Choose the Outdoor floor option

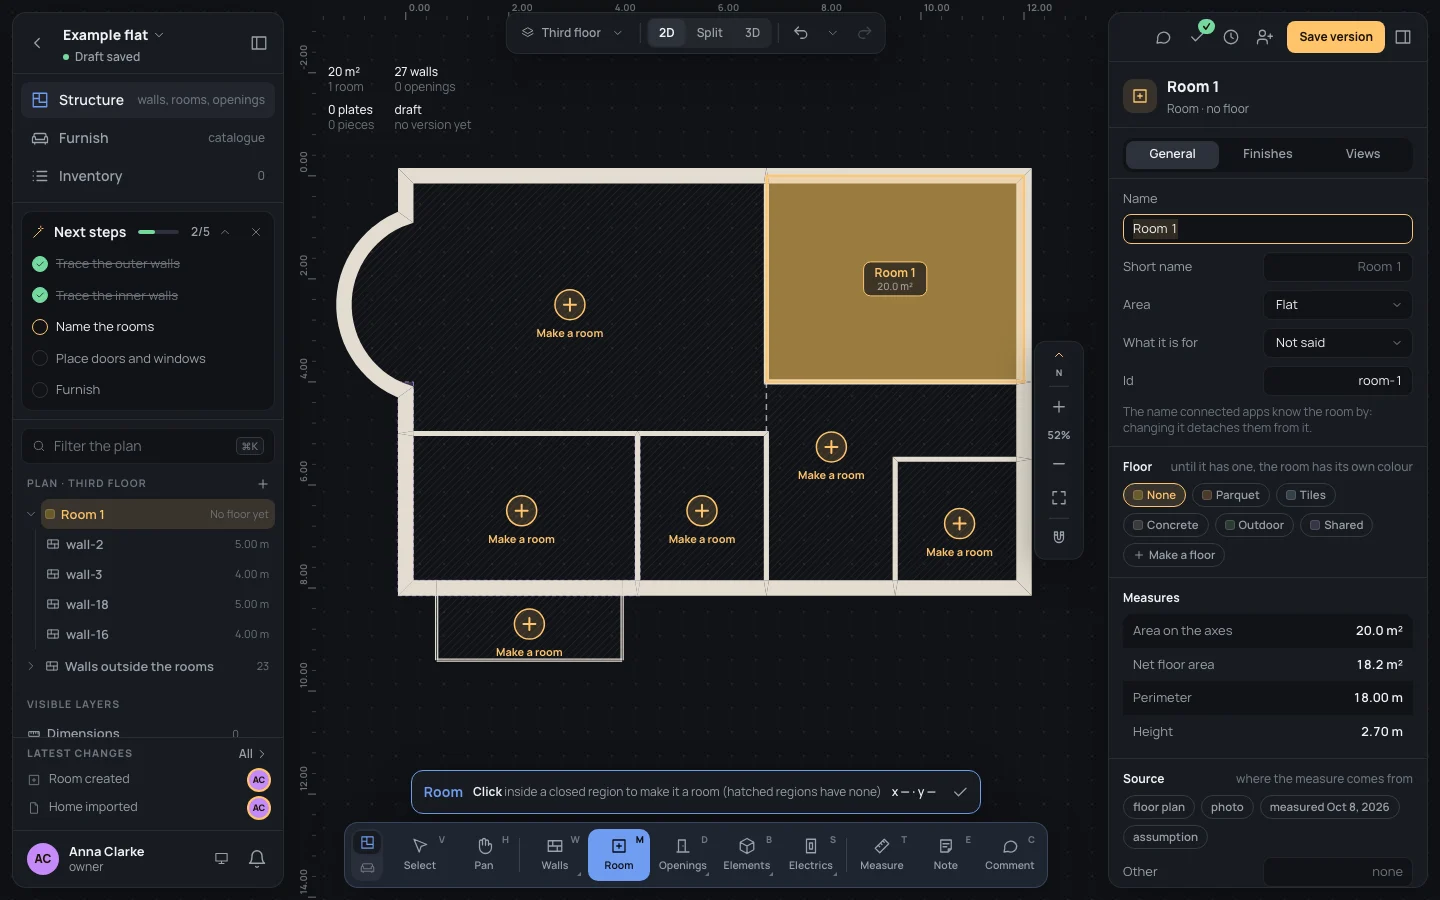1255,525
